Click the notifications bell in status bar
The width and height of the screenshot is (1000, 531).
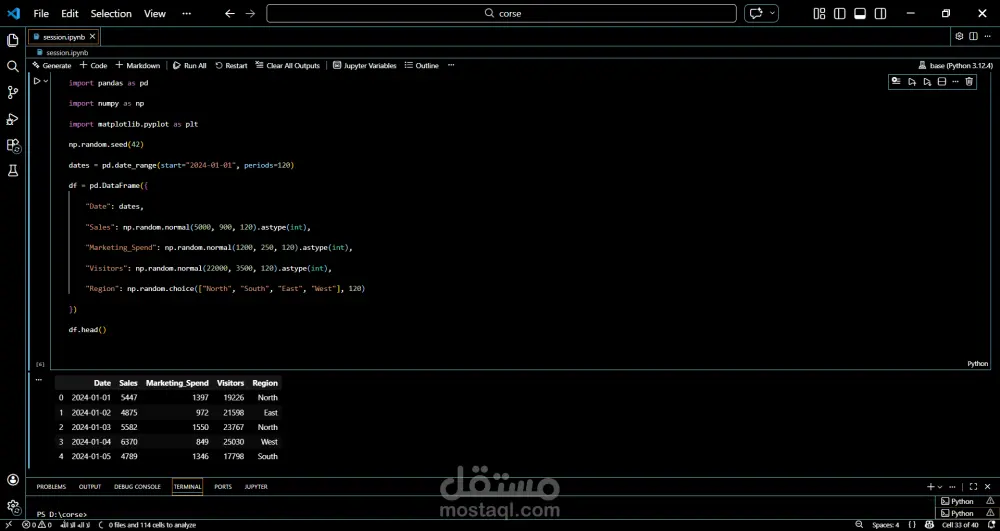click(x=990, y=525)
